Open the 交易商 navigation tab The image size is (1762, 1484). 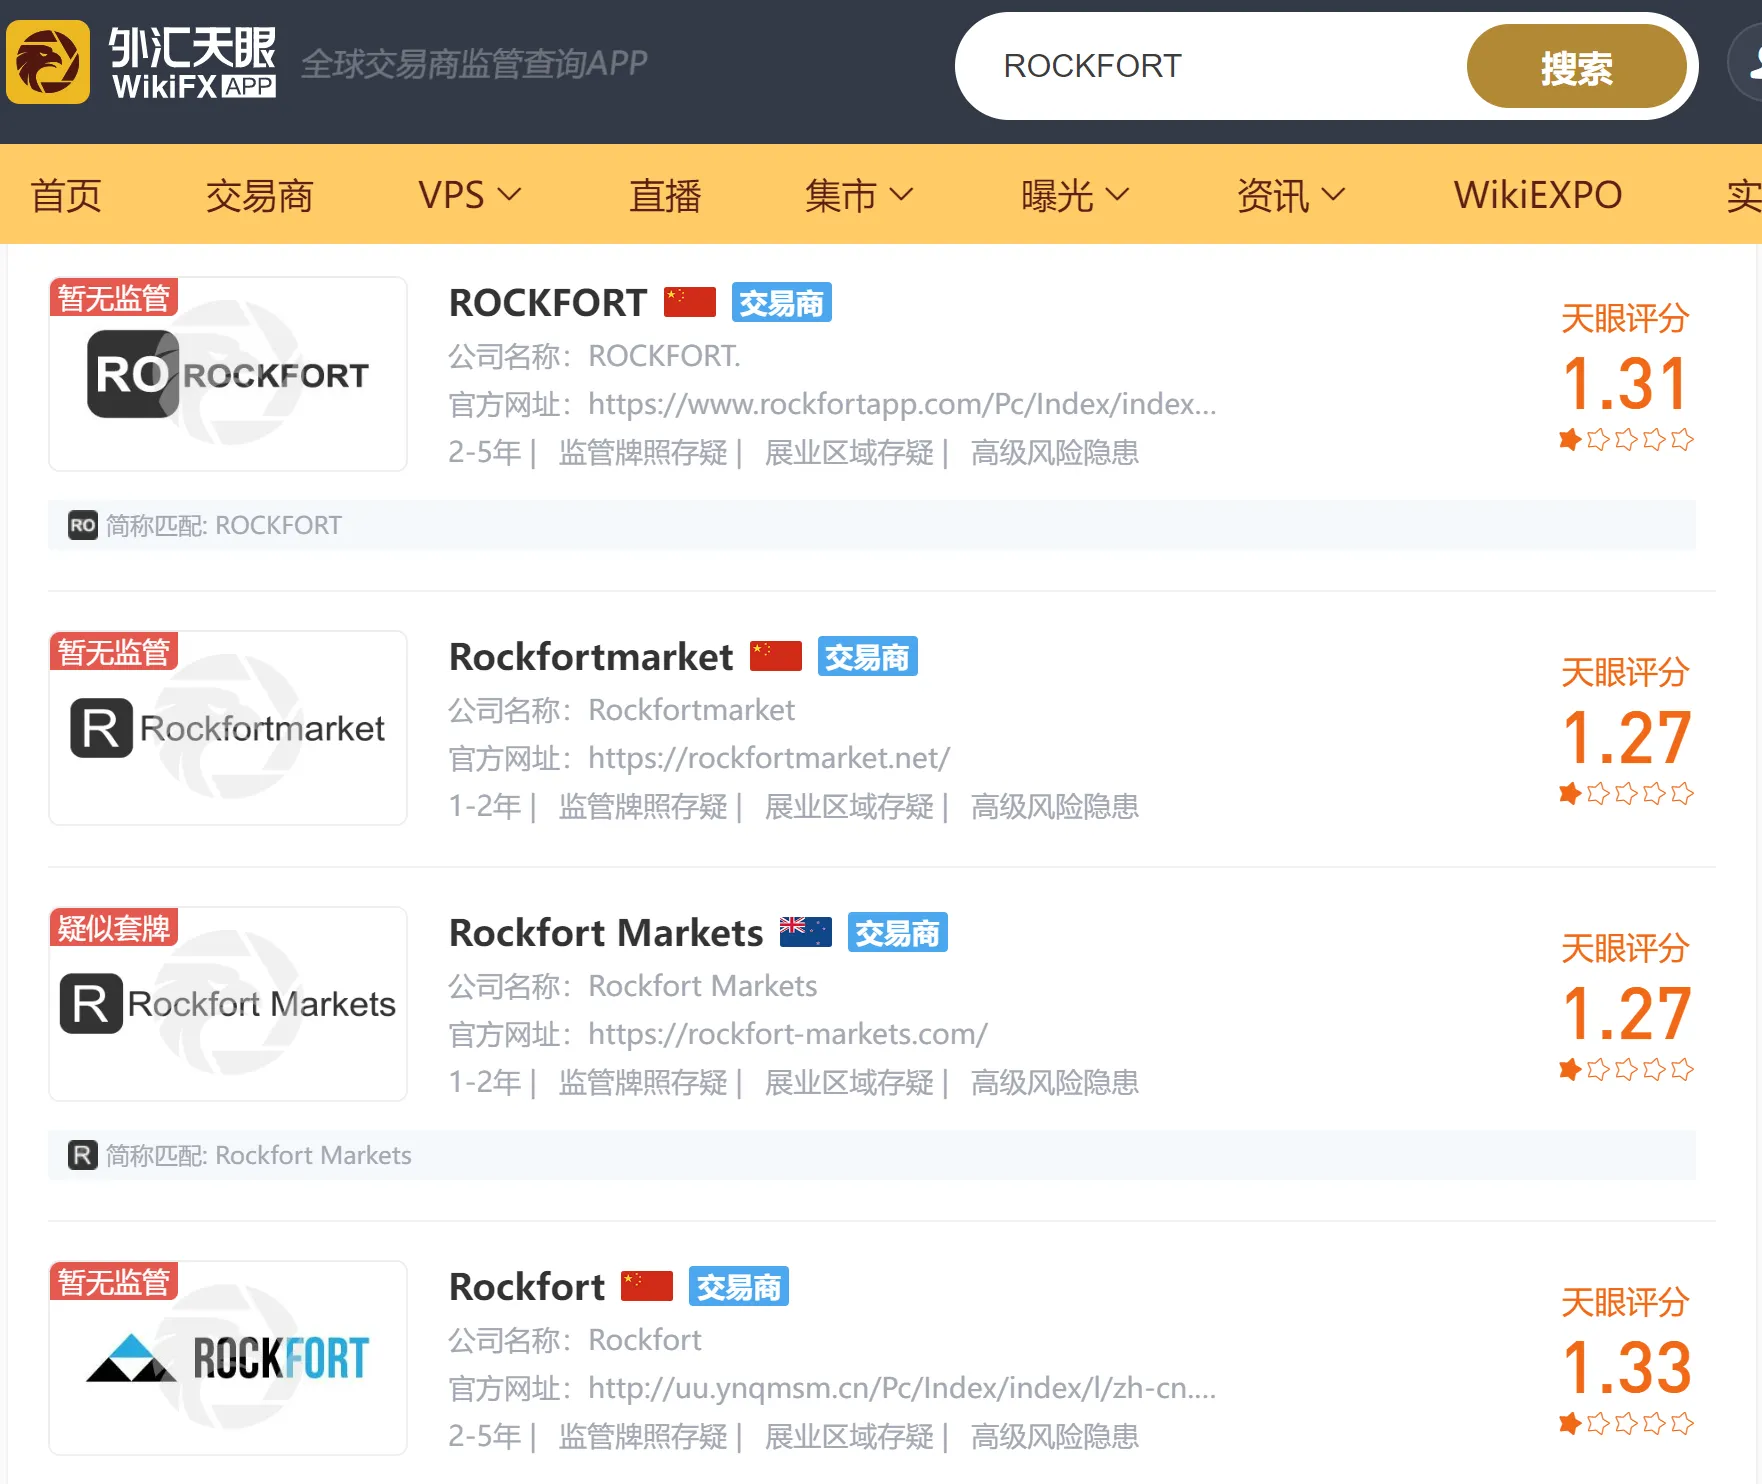click(x=260, y=195)
